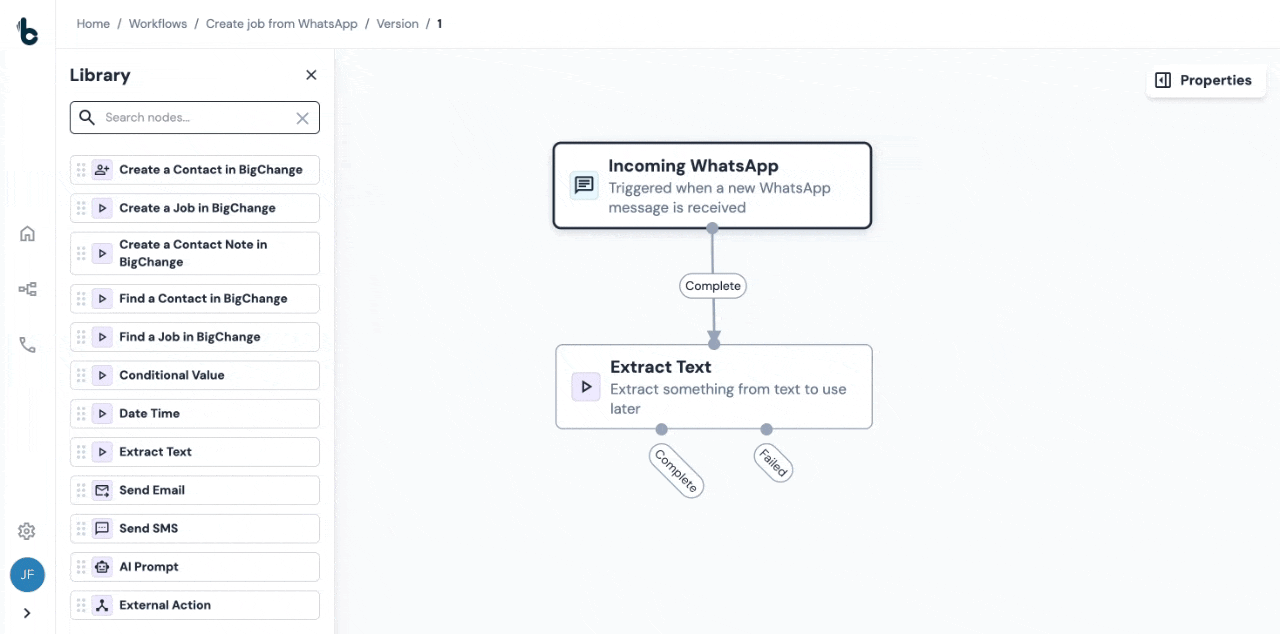Clear the node search field

coord(302,118)
